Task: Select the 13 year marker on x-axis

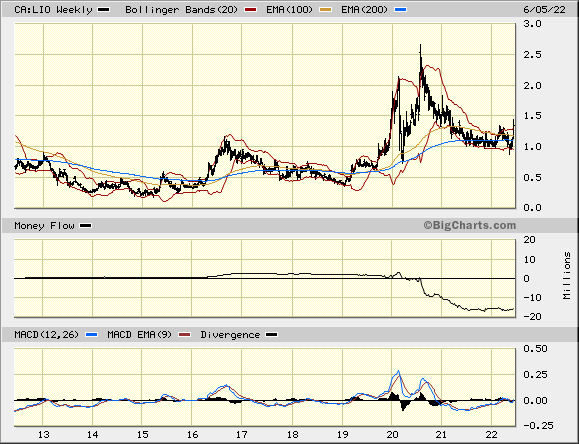Action: (x=43, y=435)
